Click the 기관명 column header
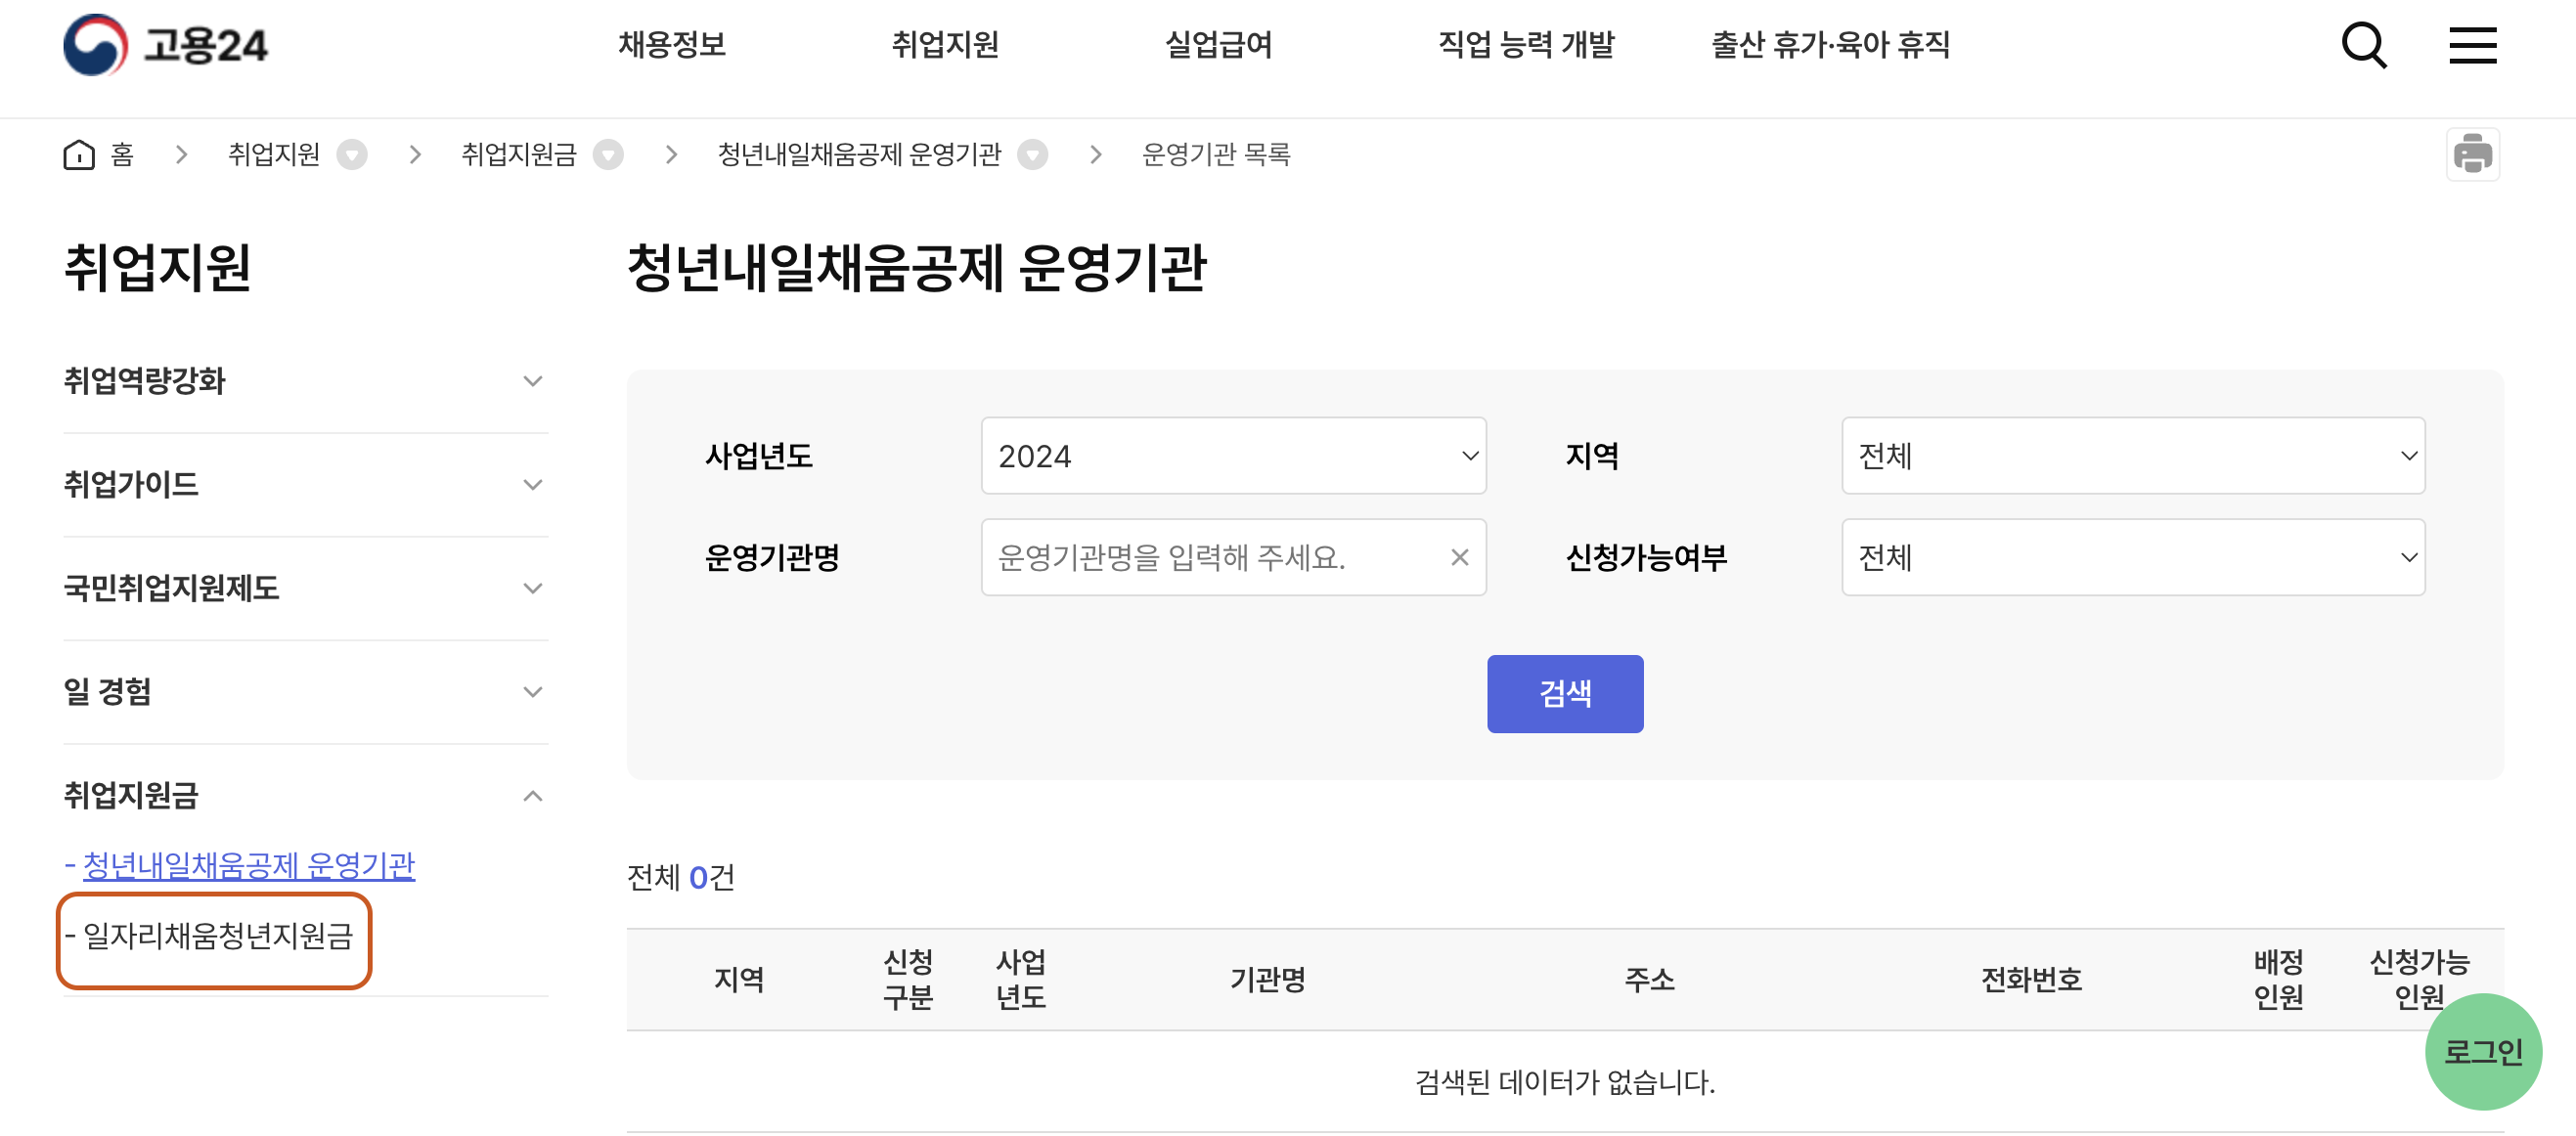Screen dimensions: 2576x1136 coord(1267,980)
